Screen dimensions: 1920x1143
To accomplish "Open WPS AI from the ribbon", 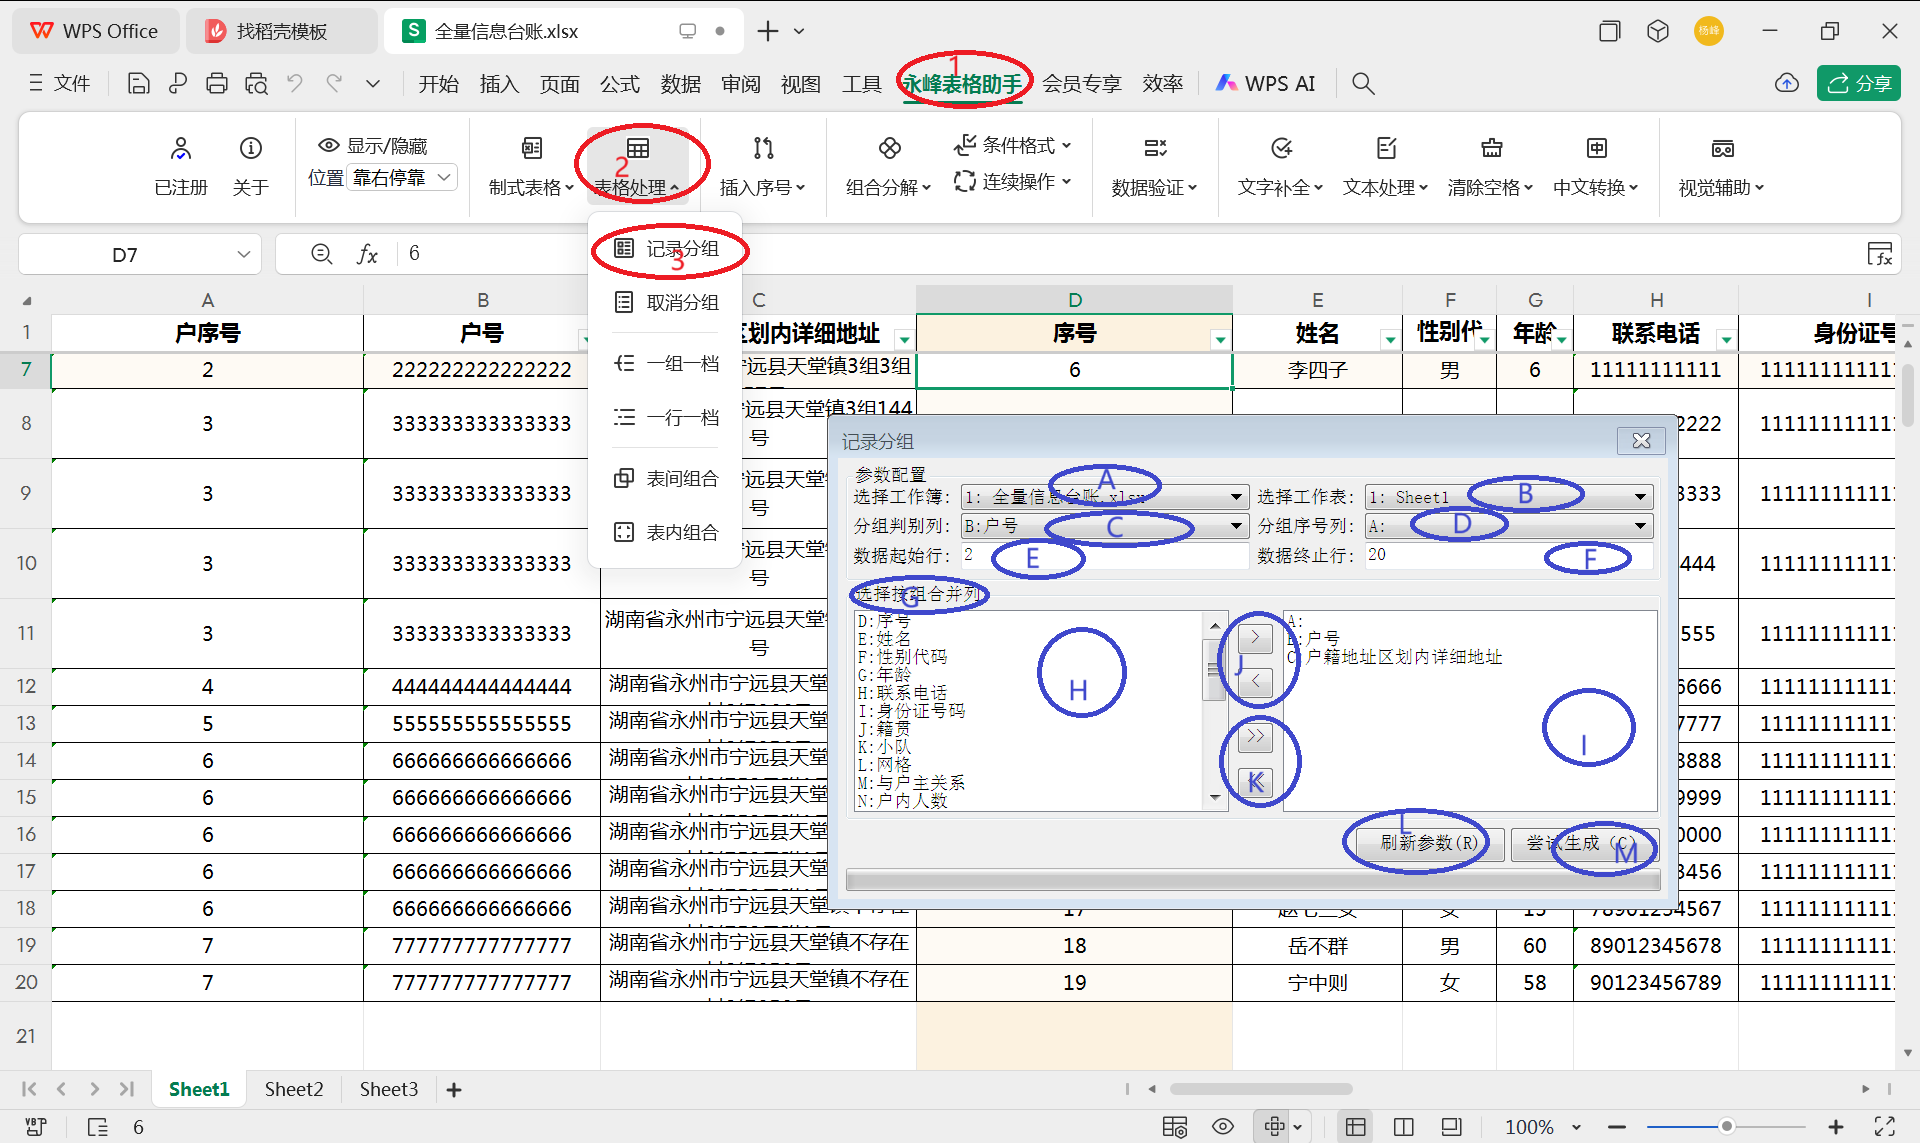I will point(1265,83).
